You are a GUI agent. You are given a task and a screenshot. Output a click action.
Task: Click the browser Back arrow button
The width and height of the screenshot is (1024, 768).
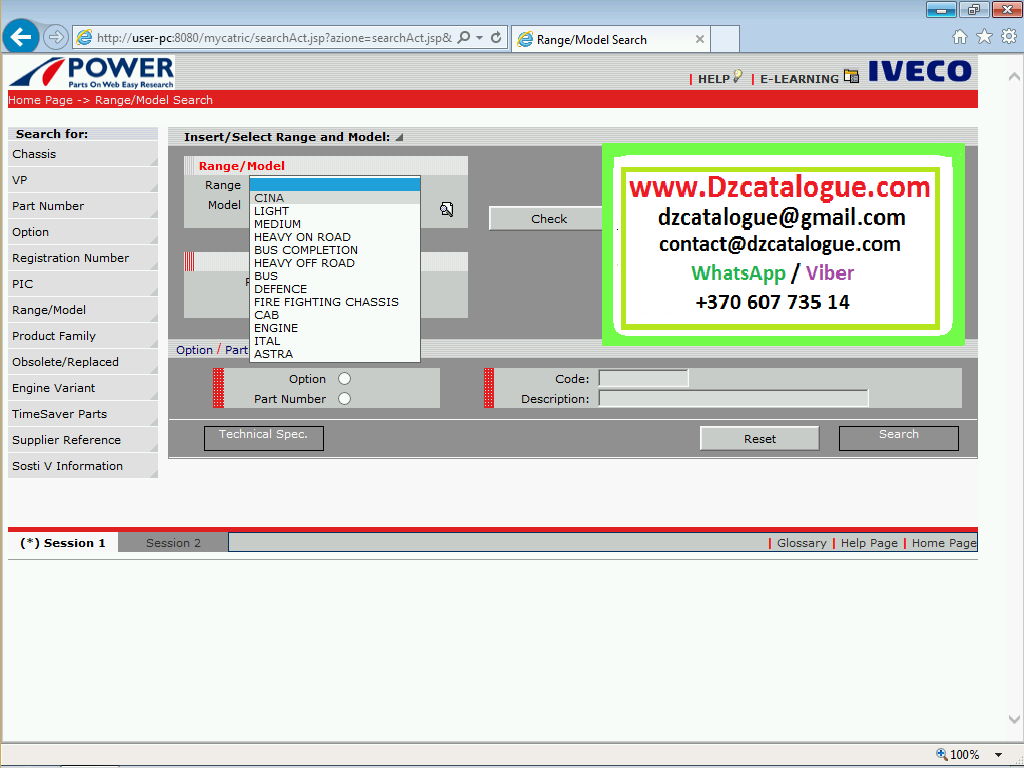[21, 37]
